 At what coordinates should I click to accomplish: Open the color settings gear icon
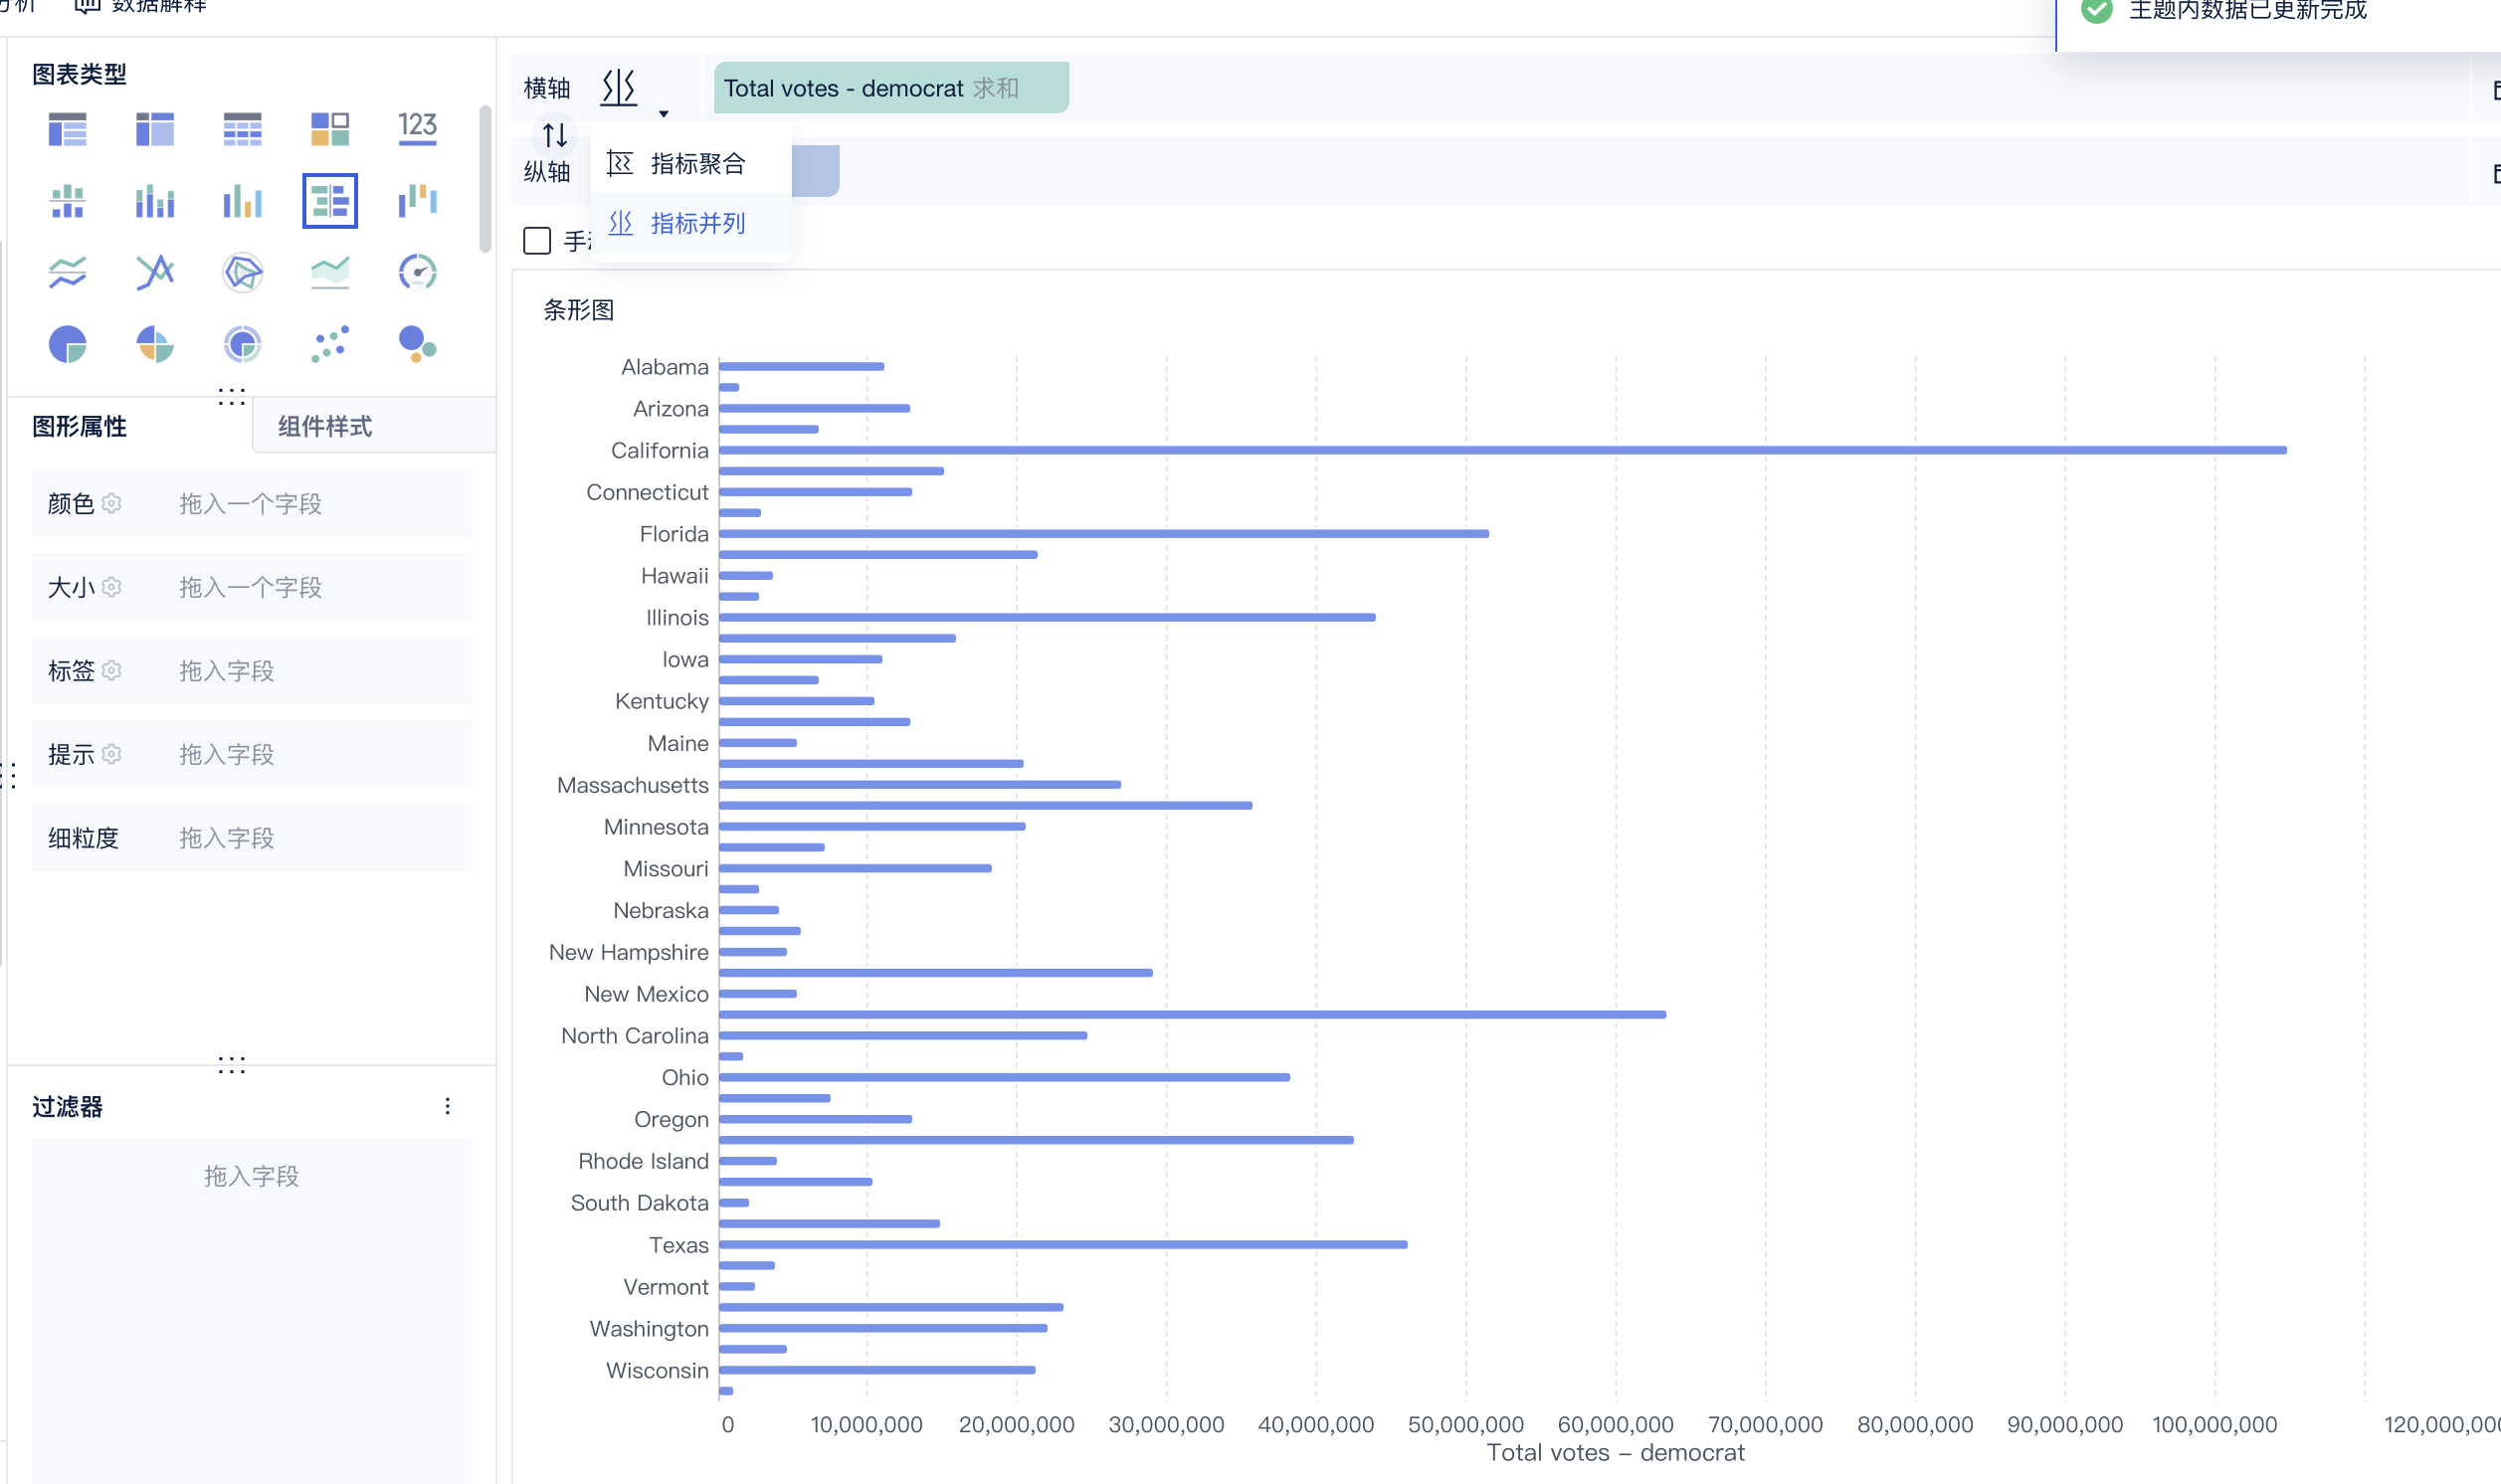(x=112, y=503)
